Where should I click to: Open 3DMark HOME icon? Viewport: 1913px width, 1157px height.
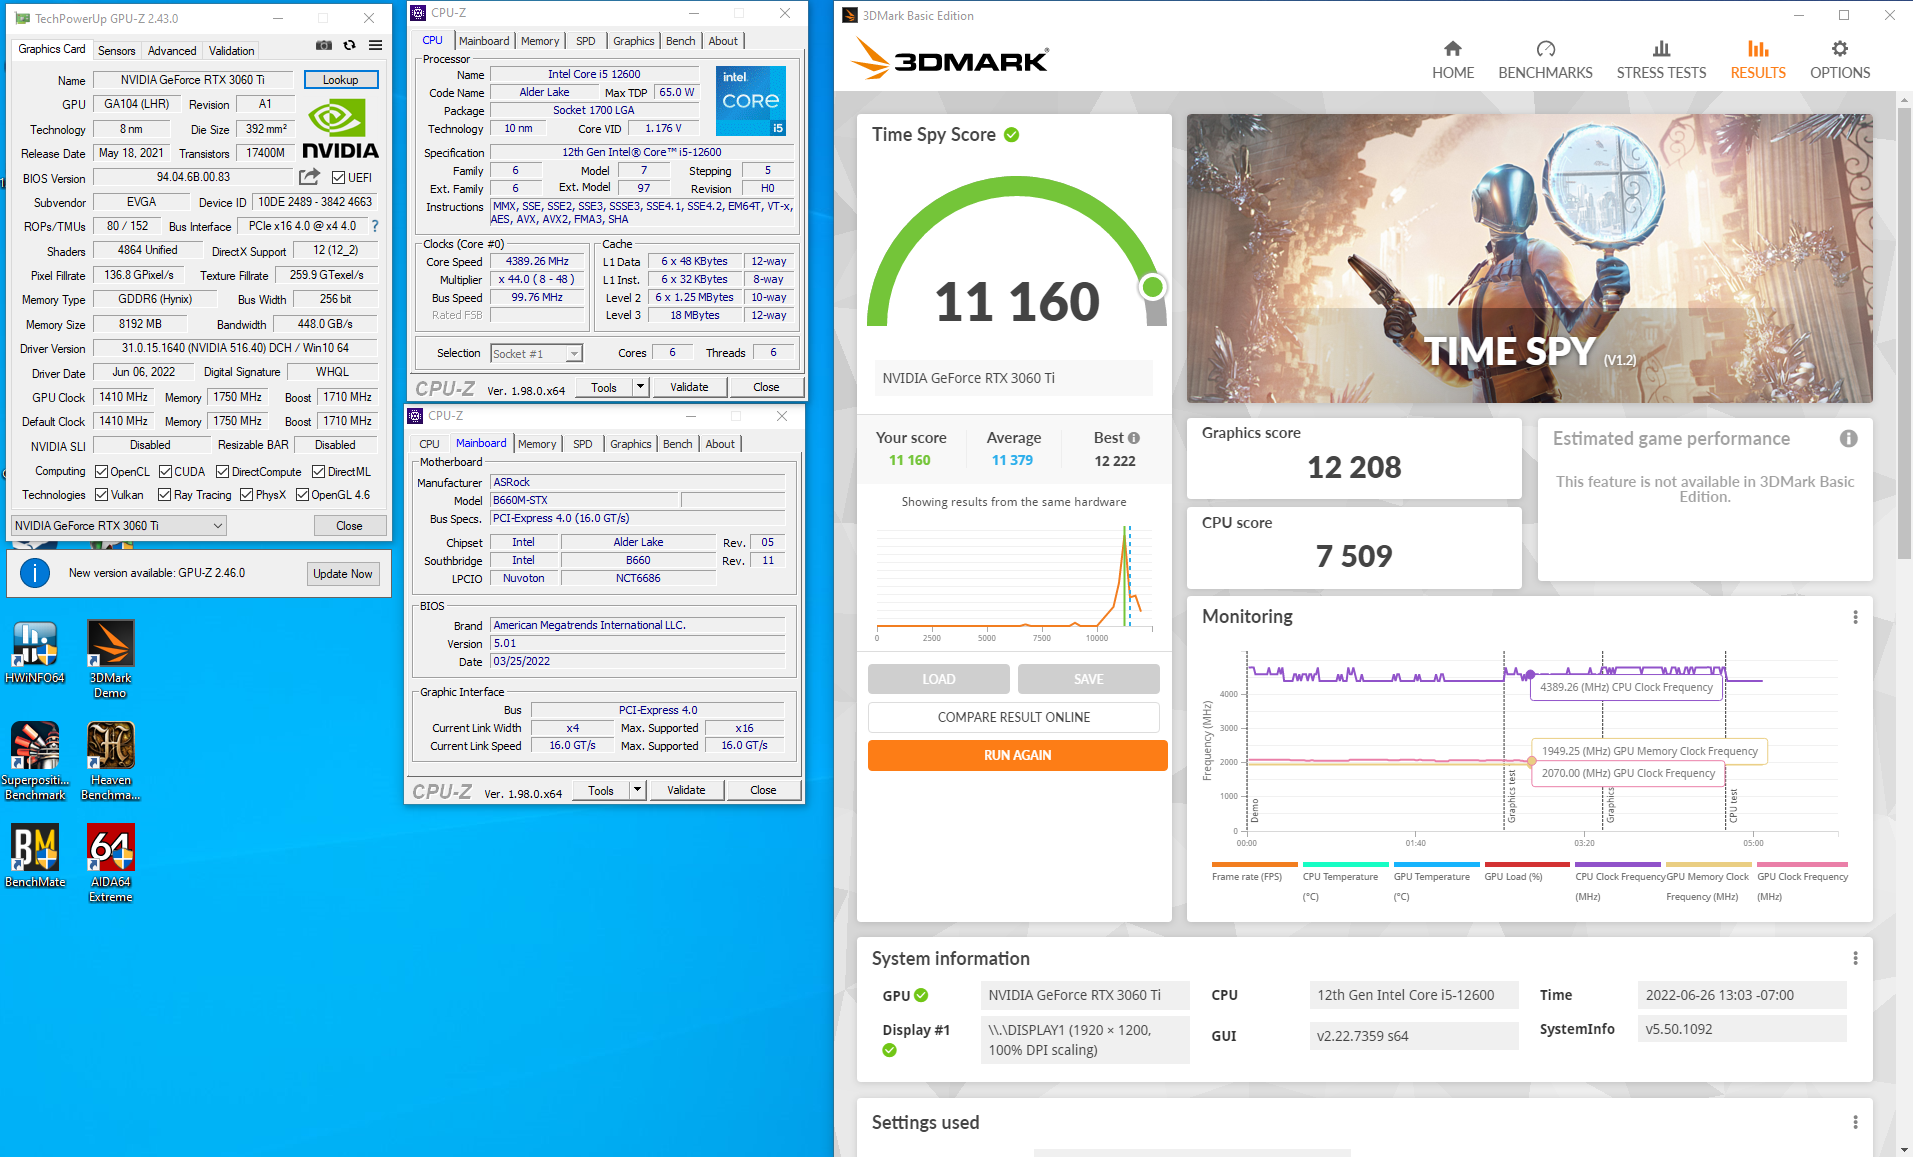pos(1452,60)
